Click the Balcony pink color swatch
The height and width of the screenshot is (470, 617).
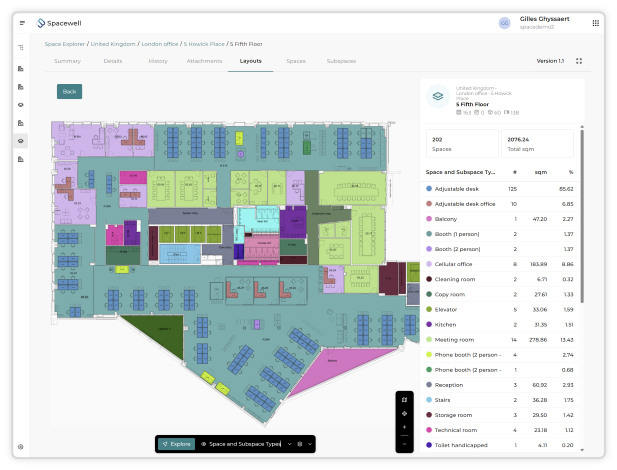(429, 219)
